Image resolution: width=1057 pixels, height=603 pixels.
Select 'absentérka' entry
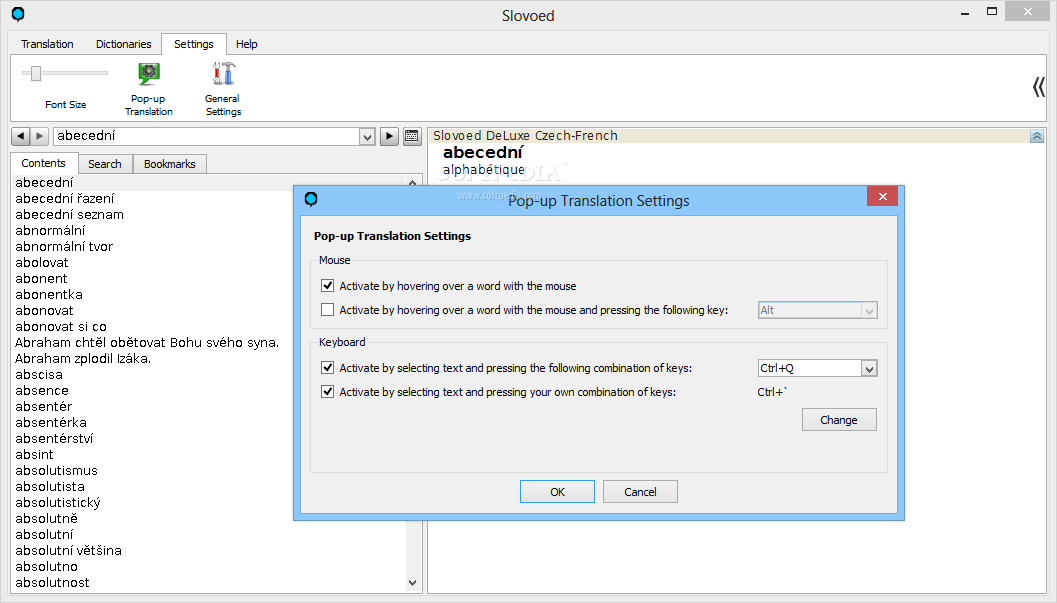51,422
